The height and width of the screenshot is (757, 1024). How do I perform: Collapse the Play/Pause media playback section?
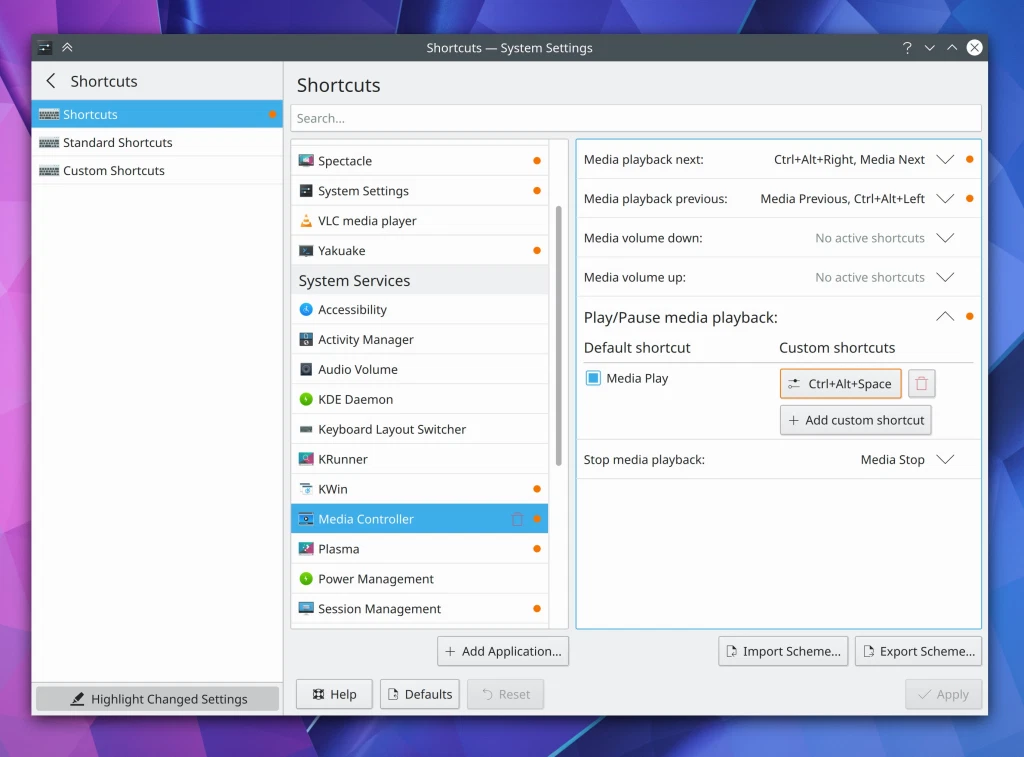click(x=942, y=316)
